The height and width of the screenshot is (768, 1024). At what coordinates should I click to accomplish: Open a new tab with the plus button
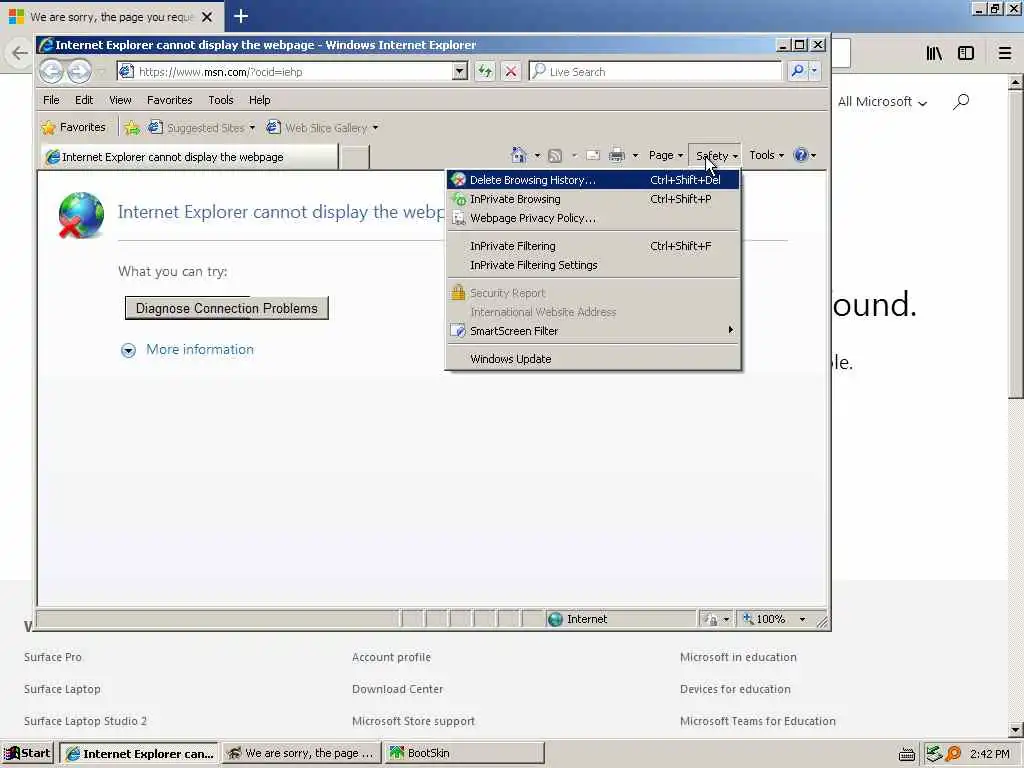[241, 16]
